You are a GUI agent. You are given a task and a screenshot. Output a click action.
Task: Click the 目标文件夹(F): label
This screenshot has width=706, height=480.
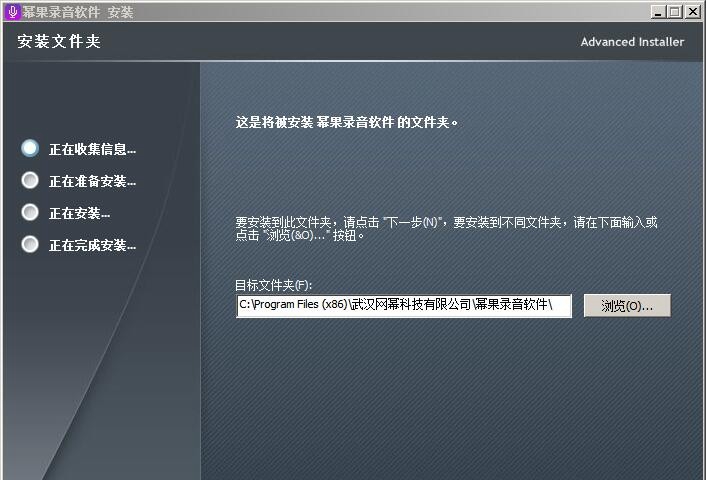coord(273,285)
